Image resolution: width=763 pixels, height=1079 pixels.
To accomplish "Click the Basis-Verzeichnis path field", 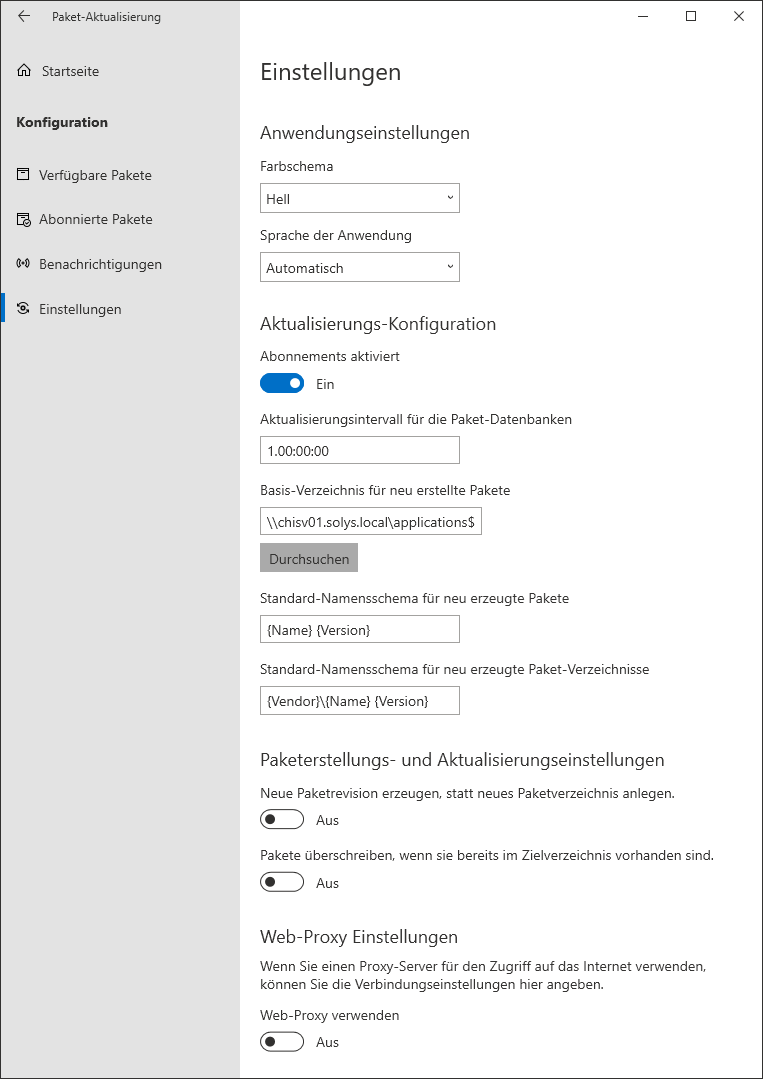I will coord(370,522).
